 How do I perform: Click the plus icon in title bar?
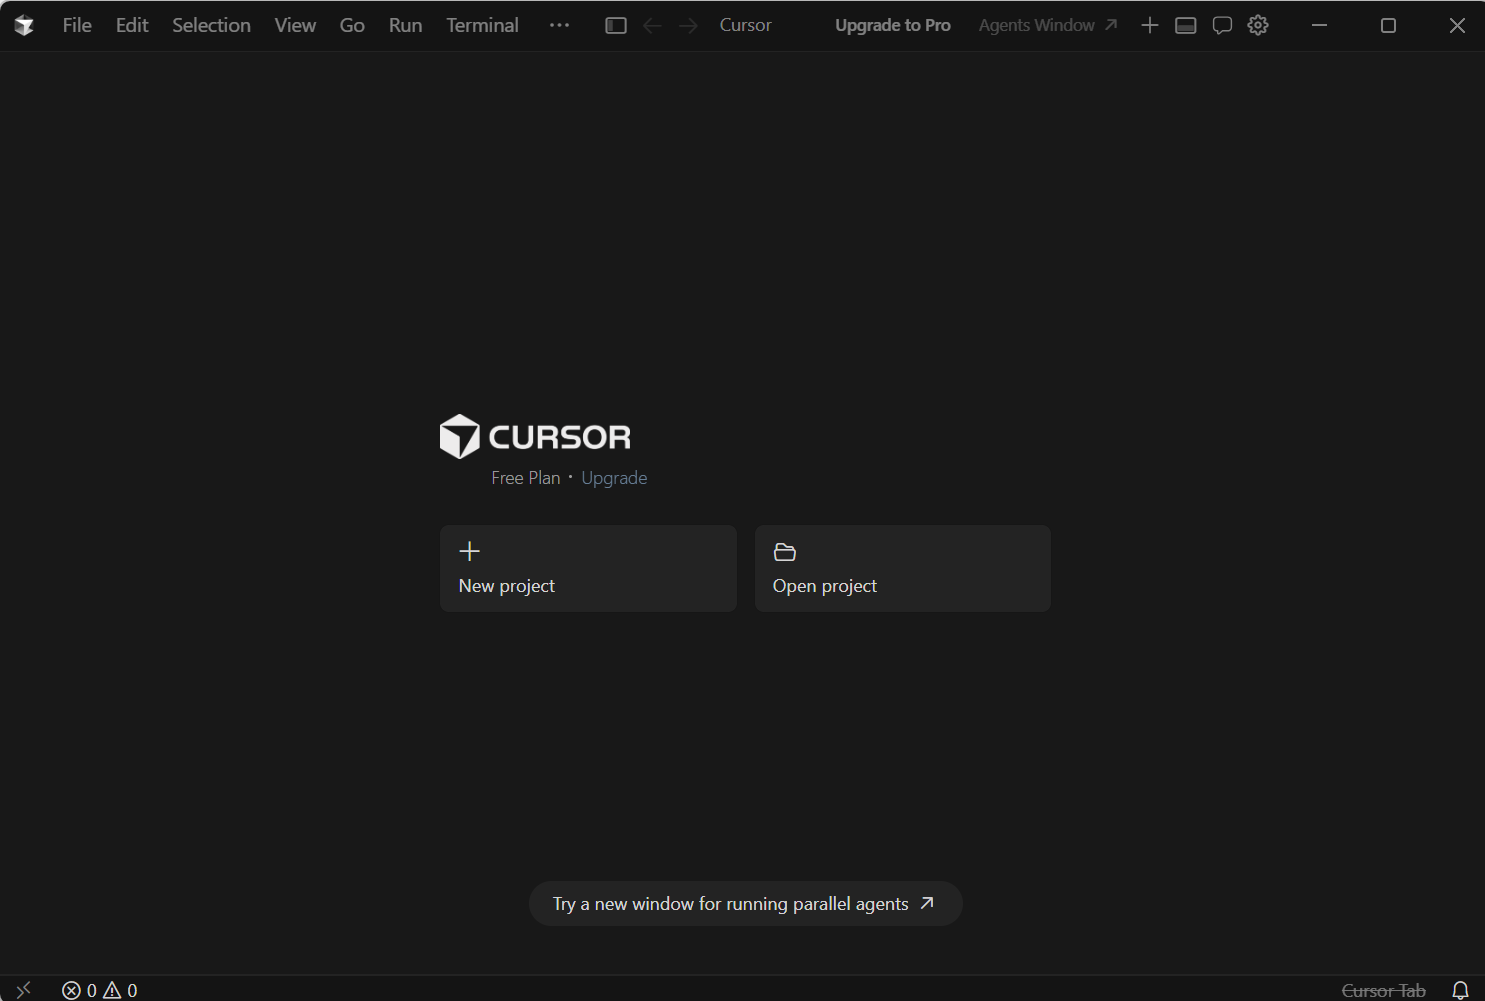tap(1150, 26)
